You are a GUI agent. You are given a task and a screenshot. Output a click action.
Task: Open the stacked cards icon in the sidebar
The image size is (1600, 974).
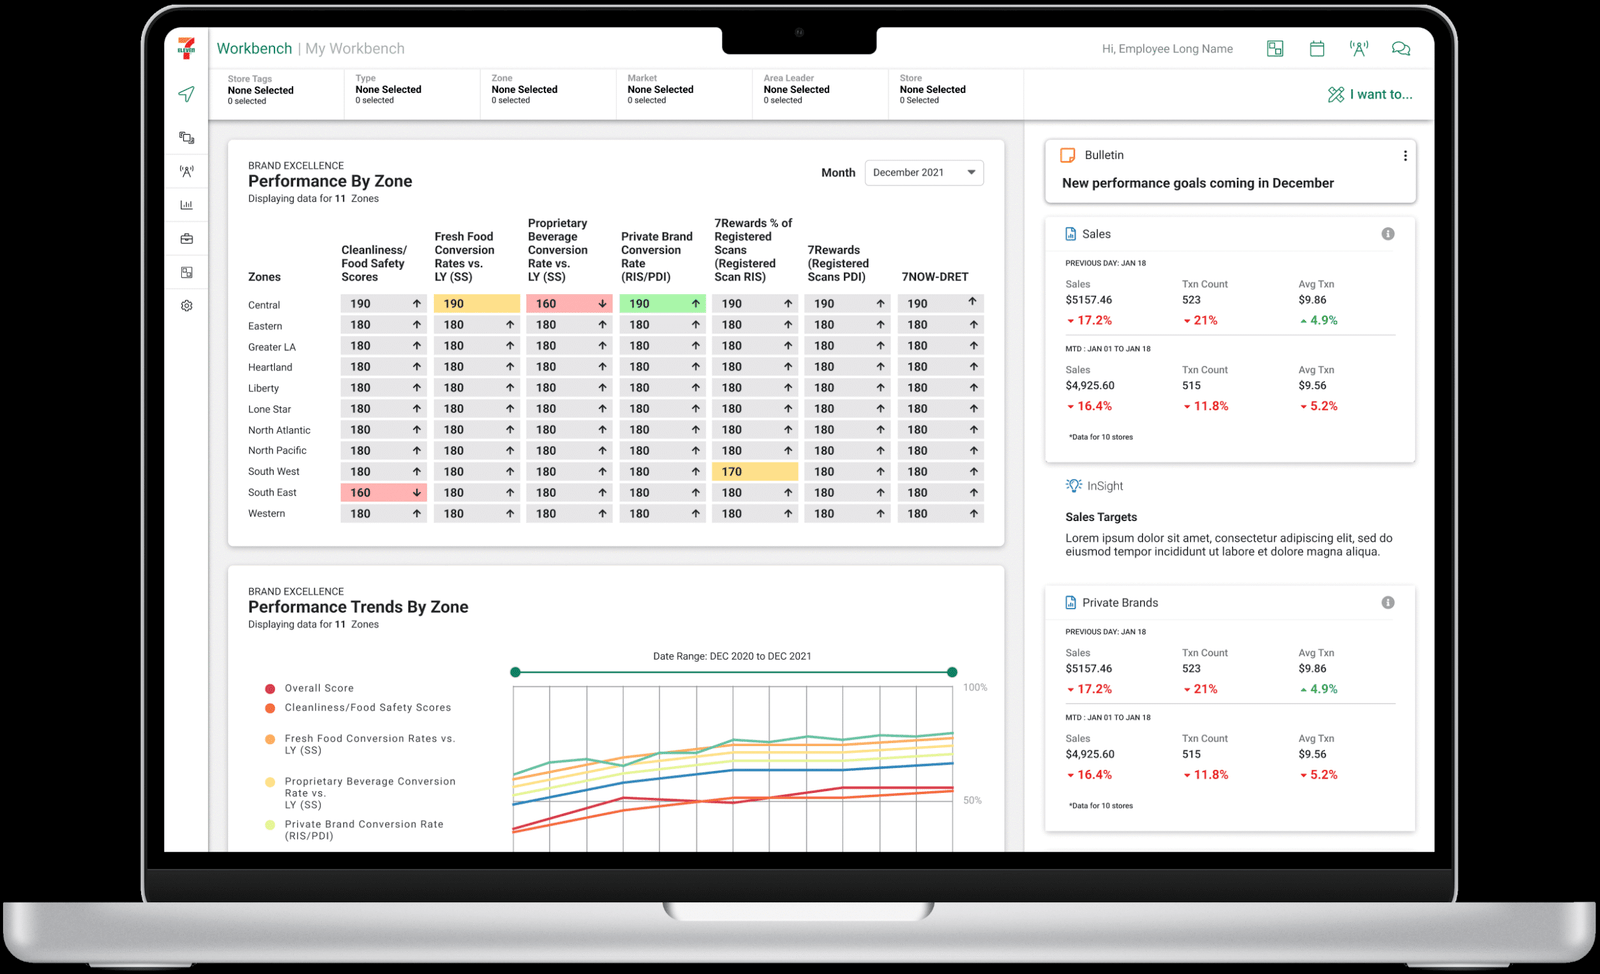coord(186,137)
